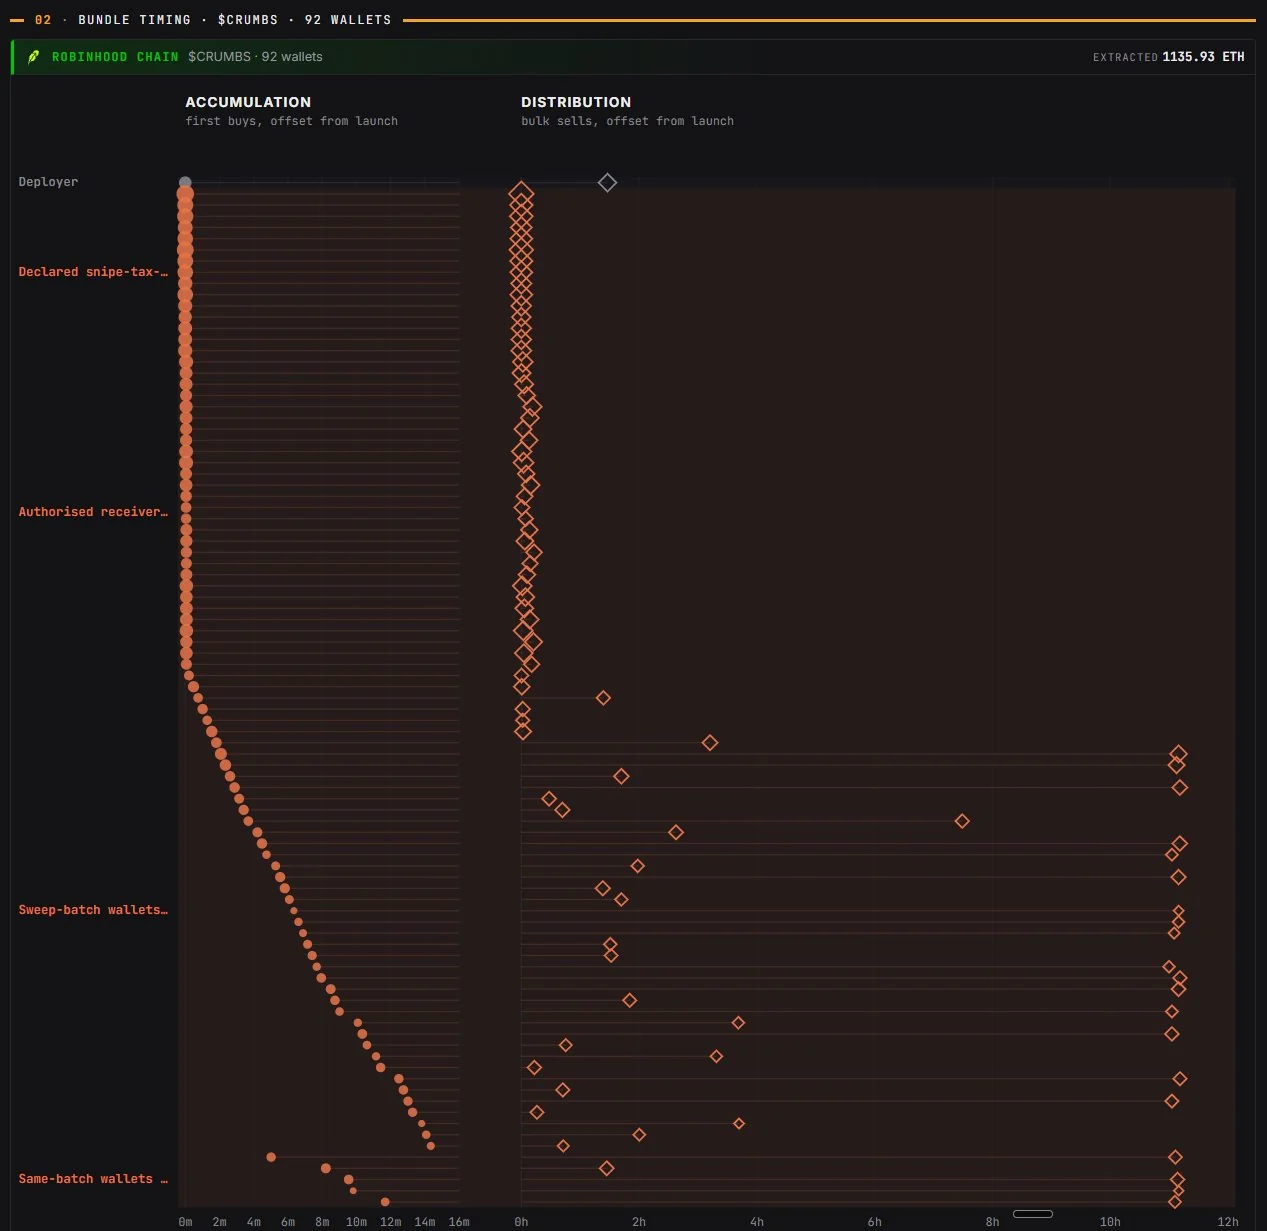Click 'first buys, offset from launch' caption

(x=292, y=121)
